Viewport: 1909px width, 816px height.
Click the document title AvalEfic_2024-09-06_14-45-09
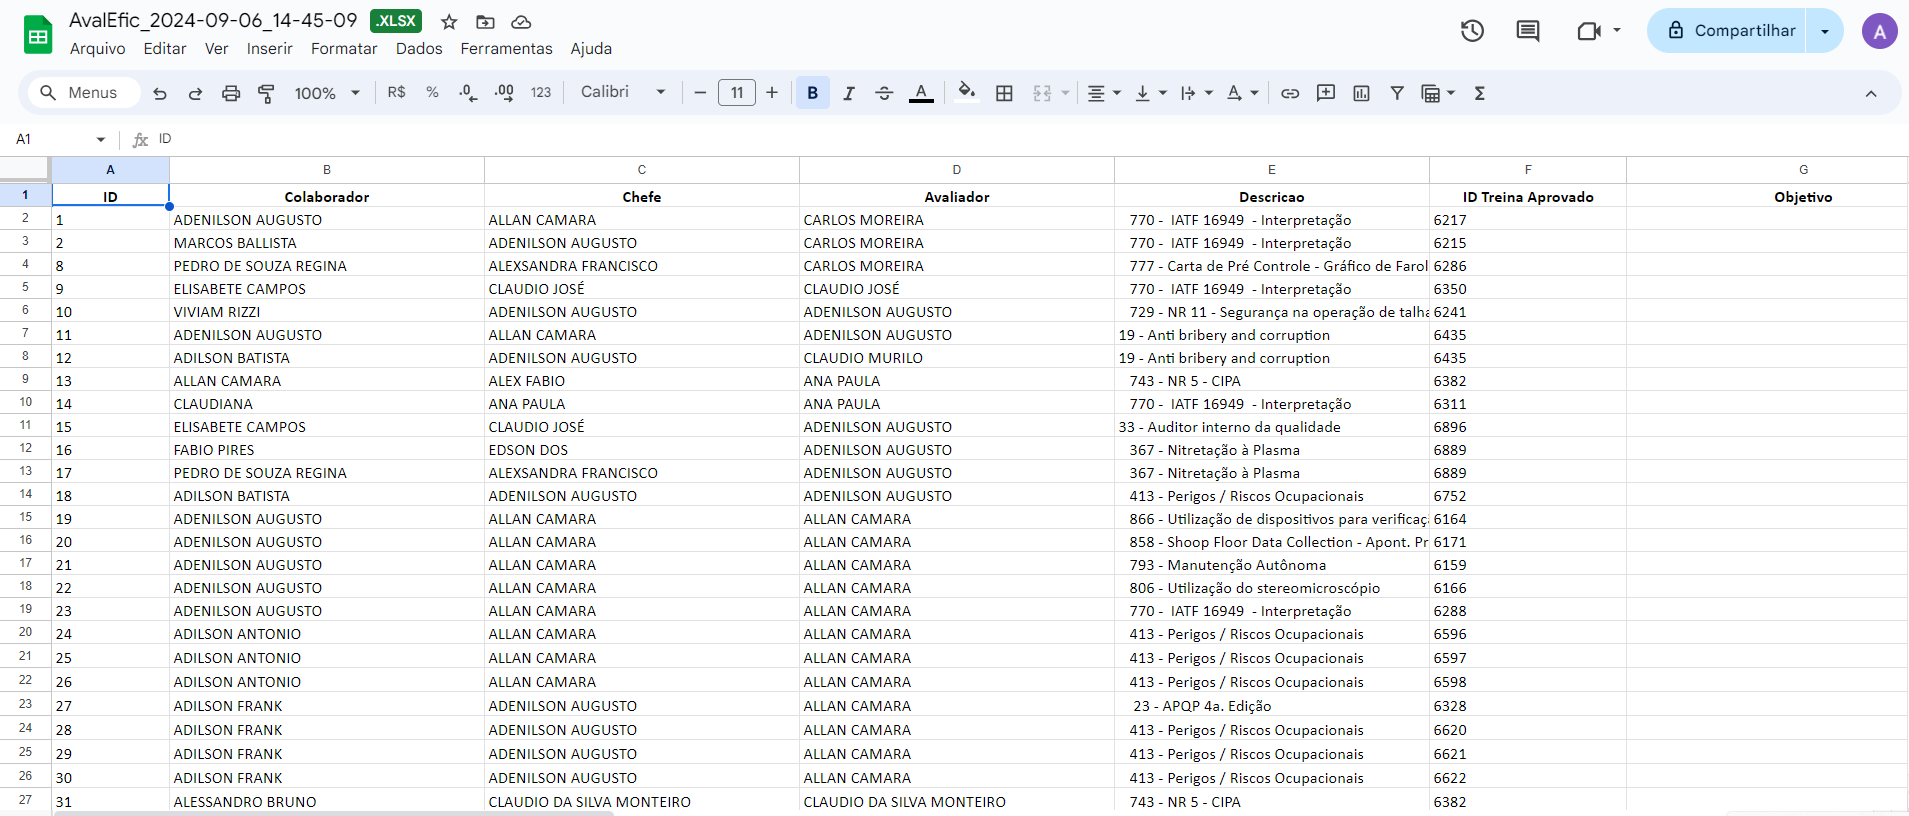[x=213, y=21]
